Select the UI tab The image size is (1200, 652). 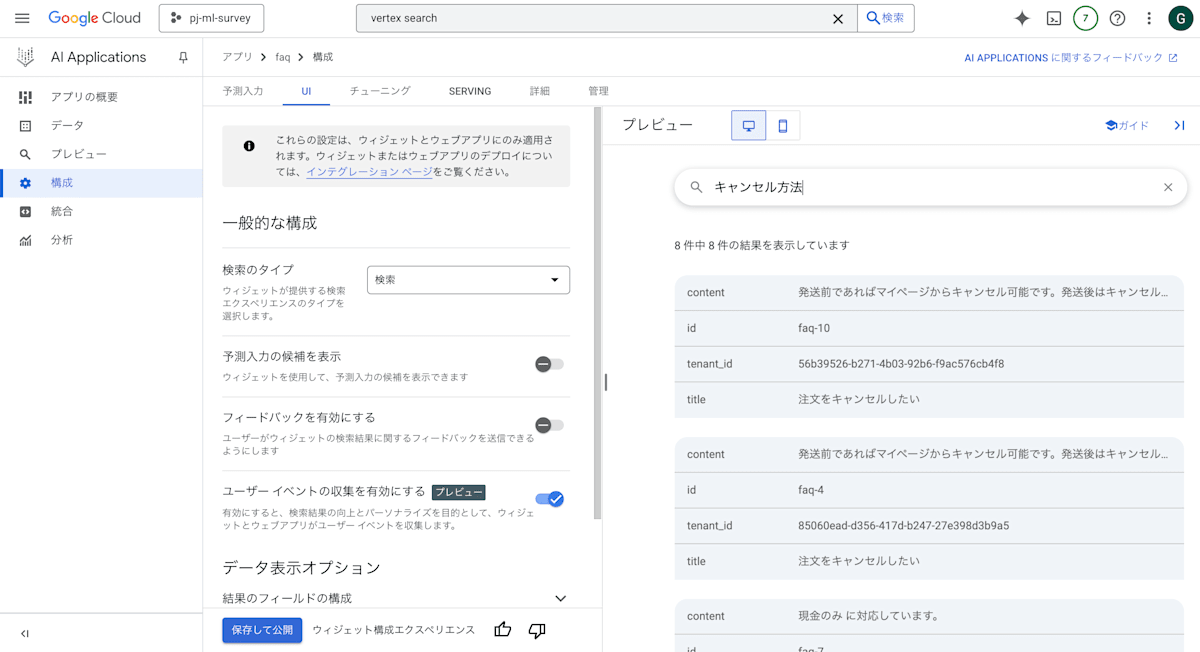[x=306, y=91]
